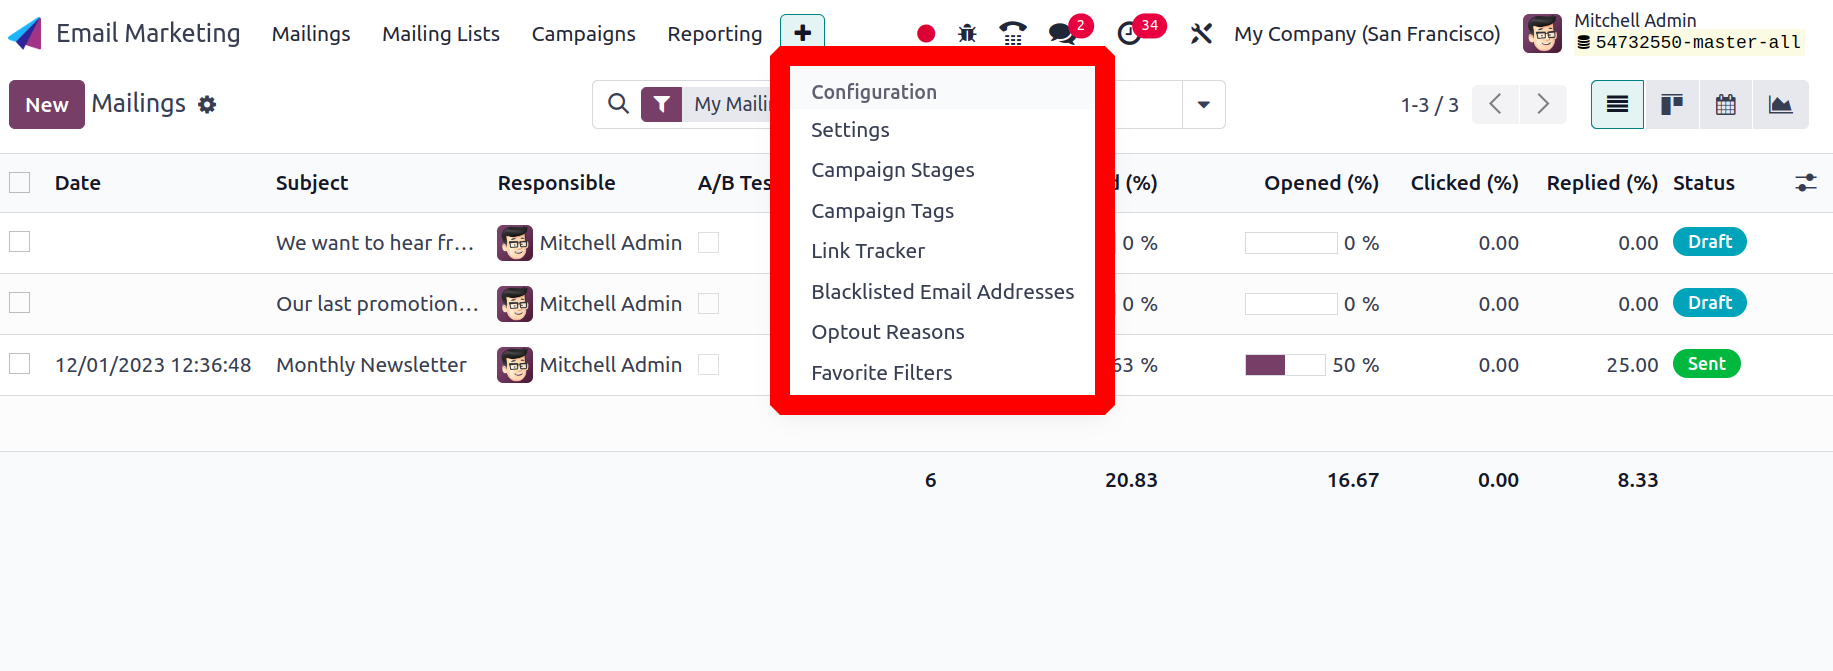Open the Mailings gear actions icon
The image size is (1833, 671).
pos(207,104)
